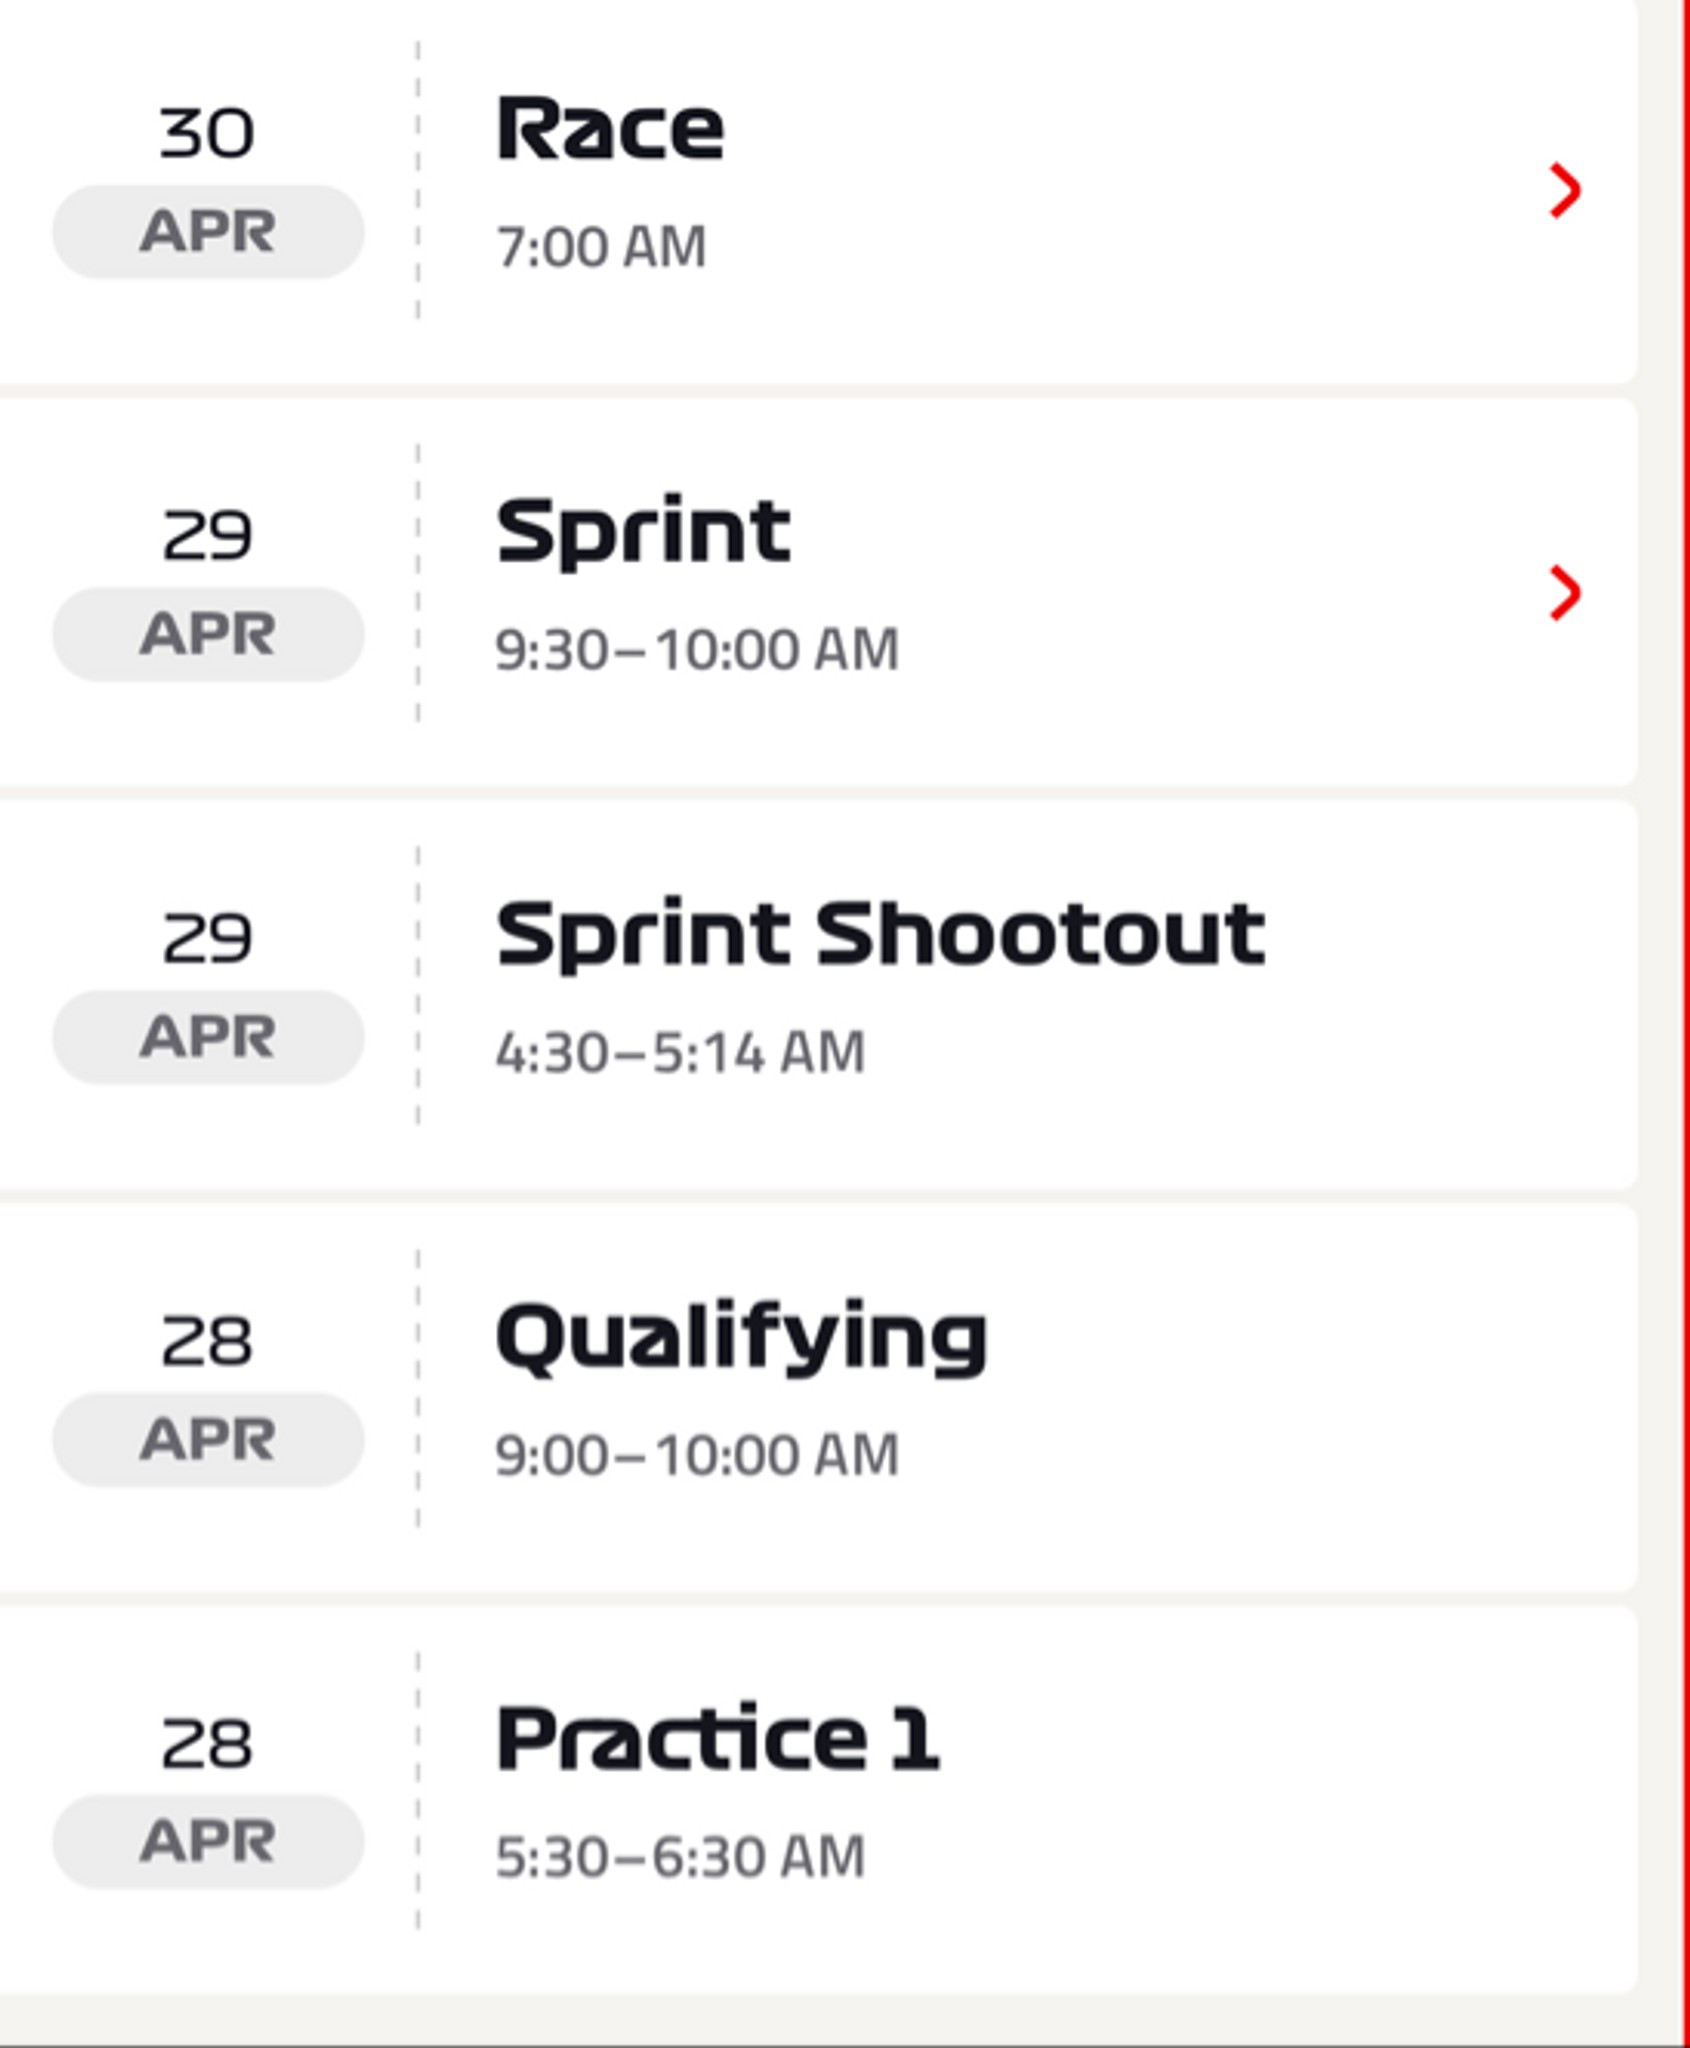The image size is (1690, 2048).
Task: Open the Sprint session chevron arrow
Action: (1565, 593)
